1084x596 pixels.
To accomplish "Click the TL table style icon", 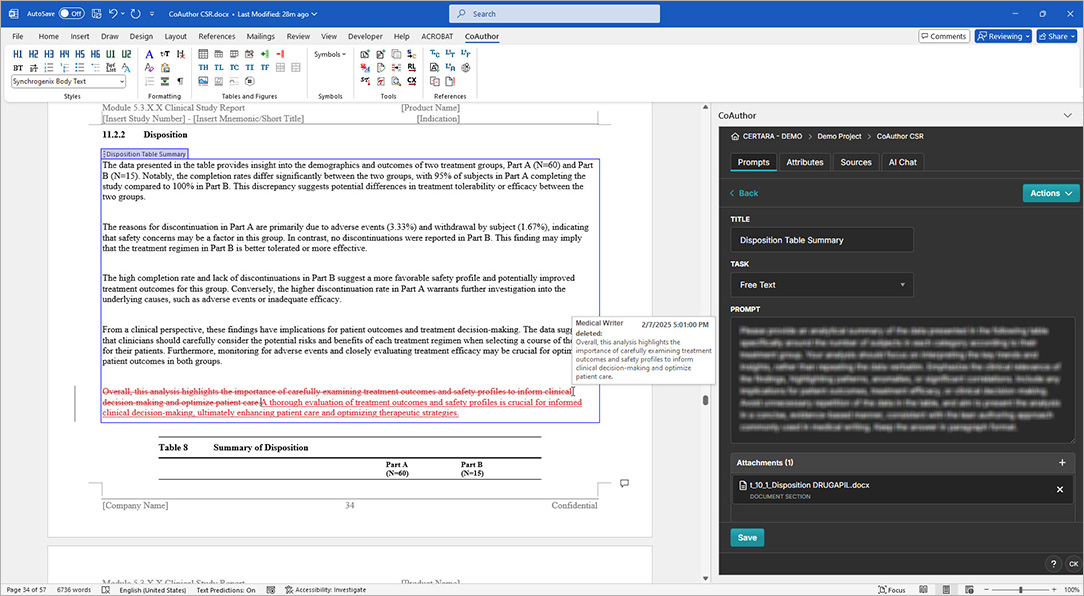I will coord(218,68).
